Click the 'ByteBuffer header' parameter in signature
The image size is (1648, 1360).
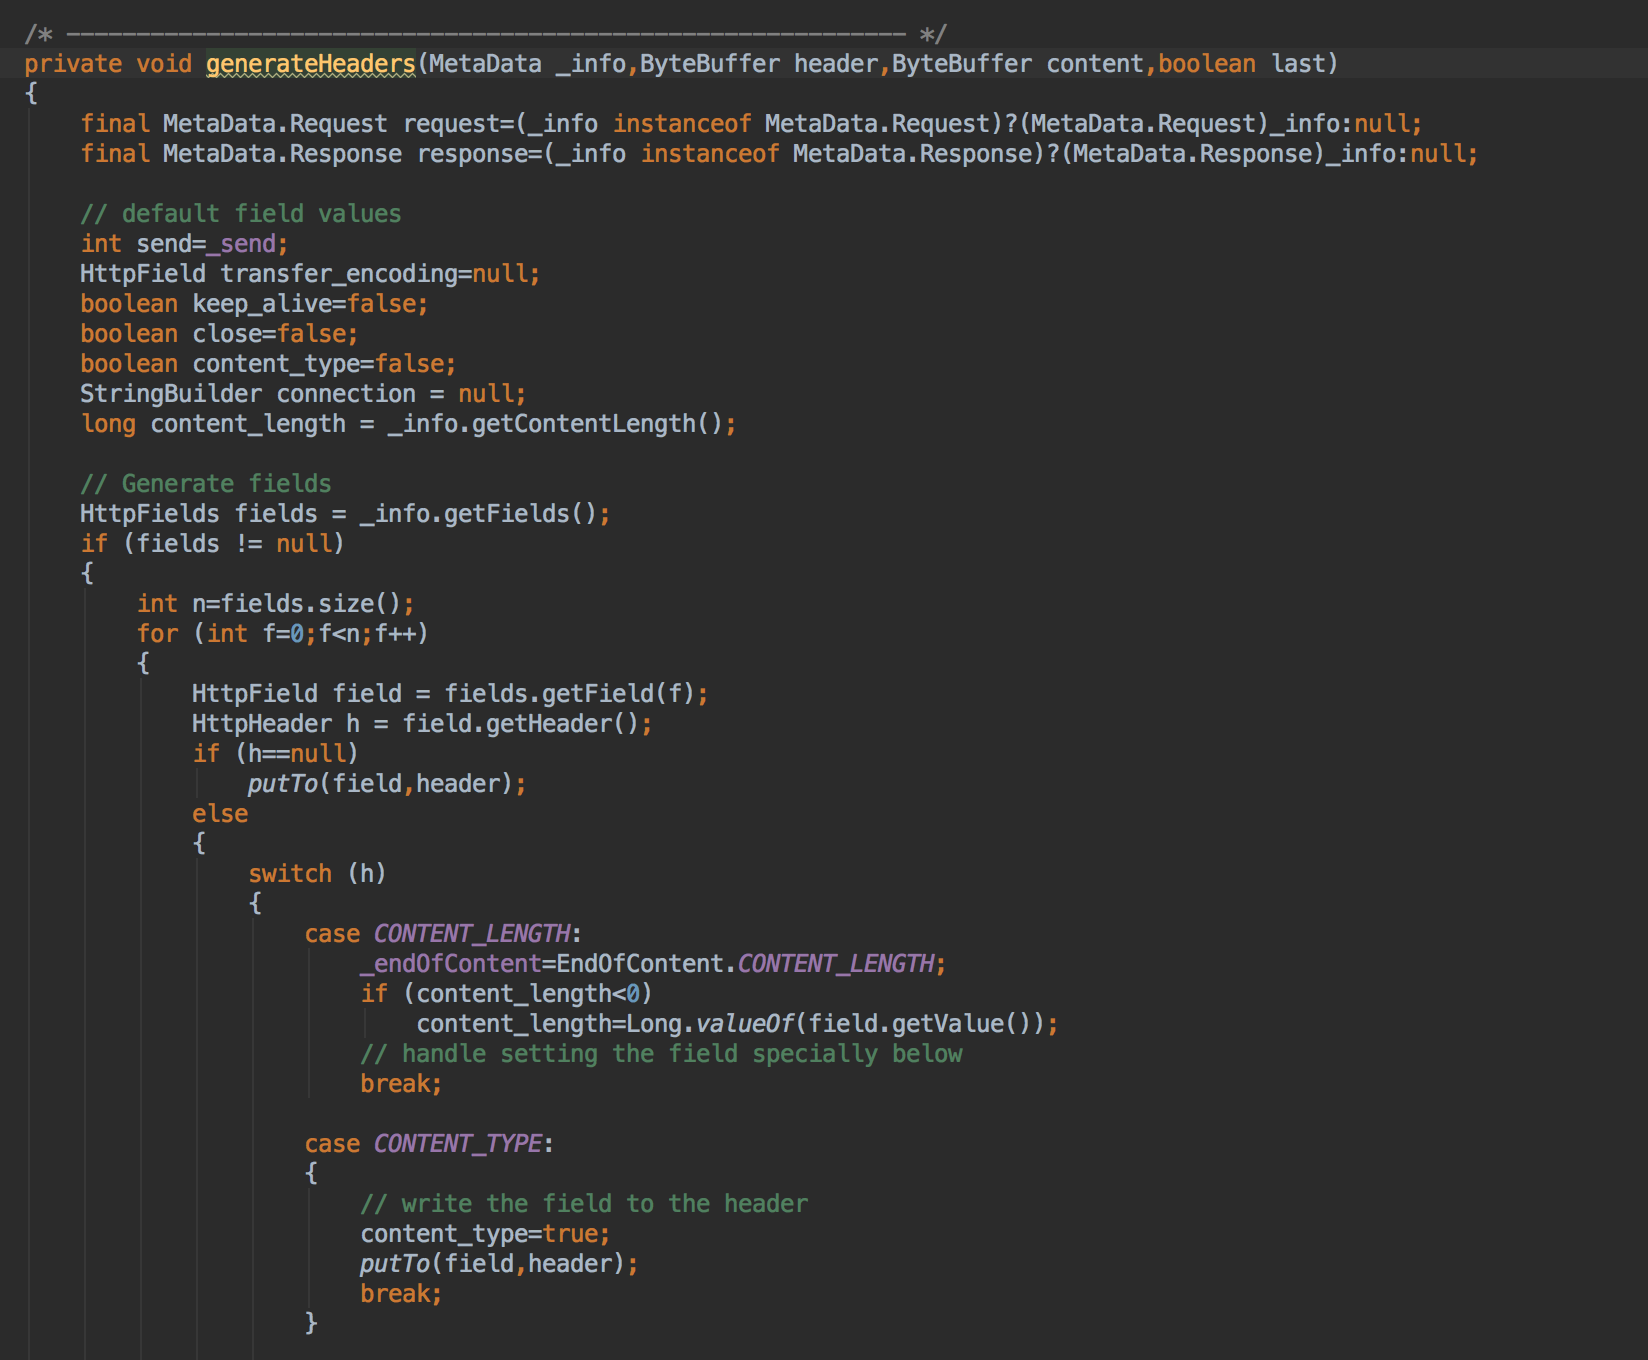(759, 64)
